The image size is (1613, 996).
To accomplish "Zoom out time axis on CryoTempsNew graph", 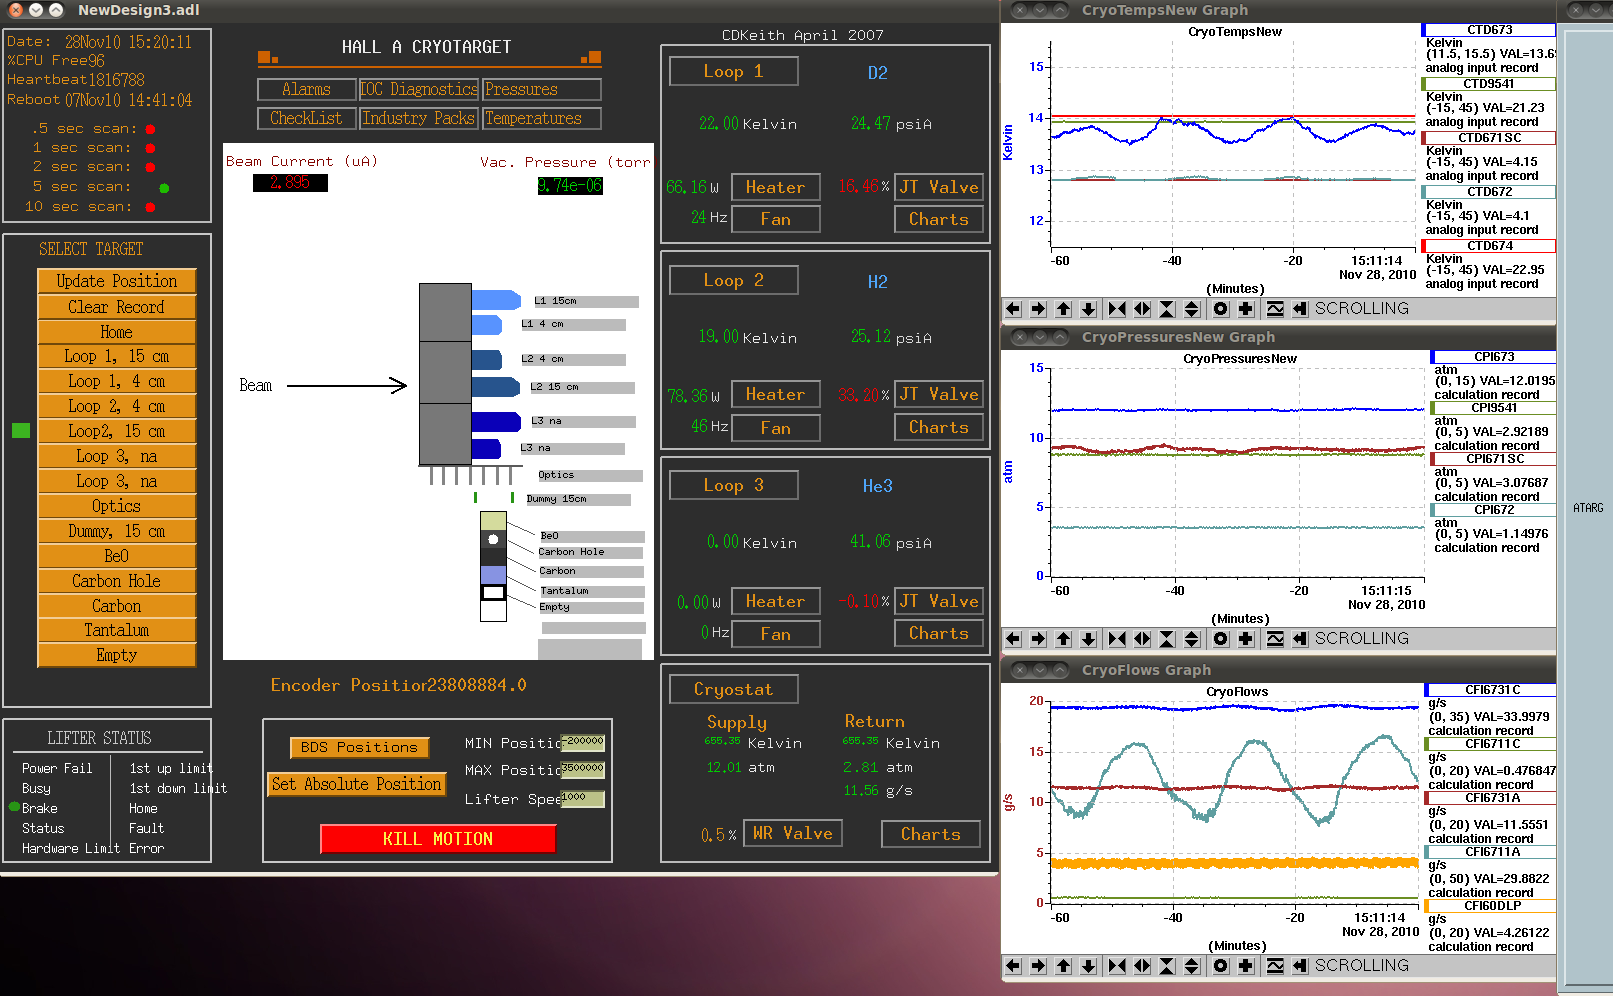I will point(1142,309).
